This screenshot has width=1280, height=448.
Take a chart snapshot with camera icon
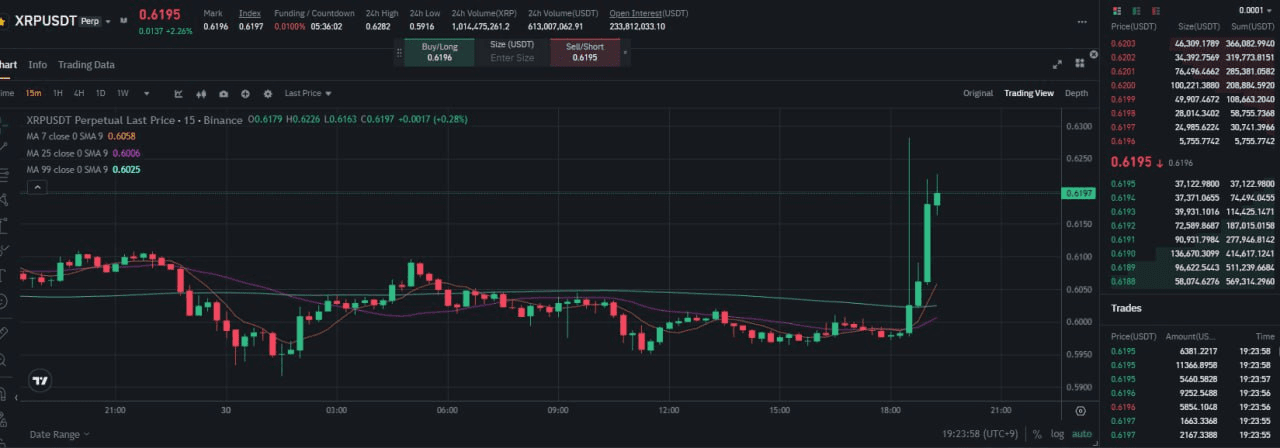pos(223,93)
